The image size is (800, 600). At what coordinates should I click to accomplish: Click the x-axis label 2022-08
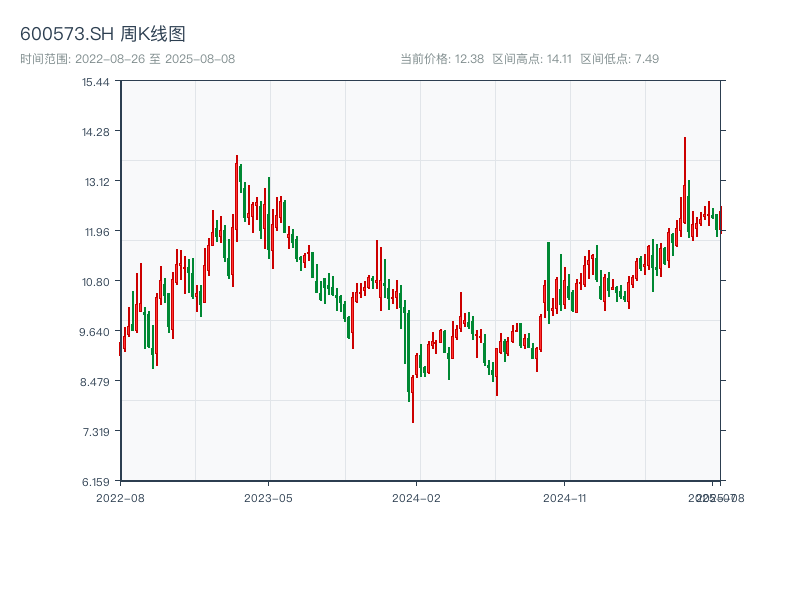click(x=120, y=498)
